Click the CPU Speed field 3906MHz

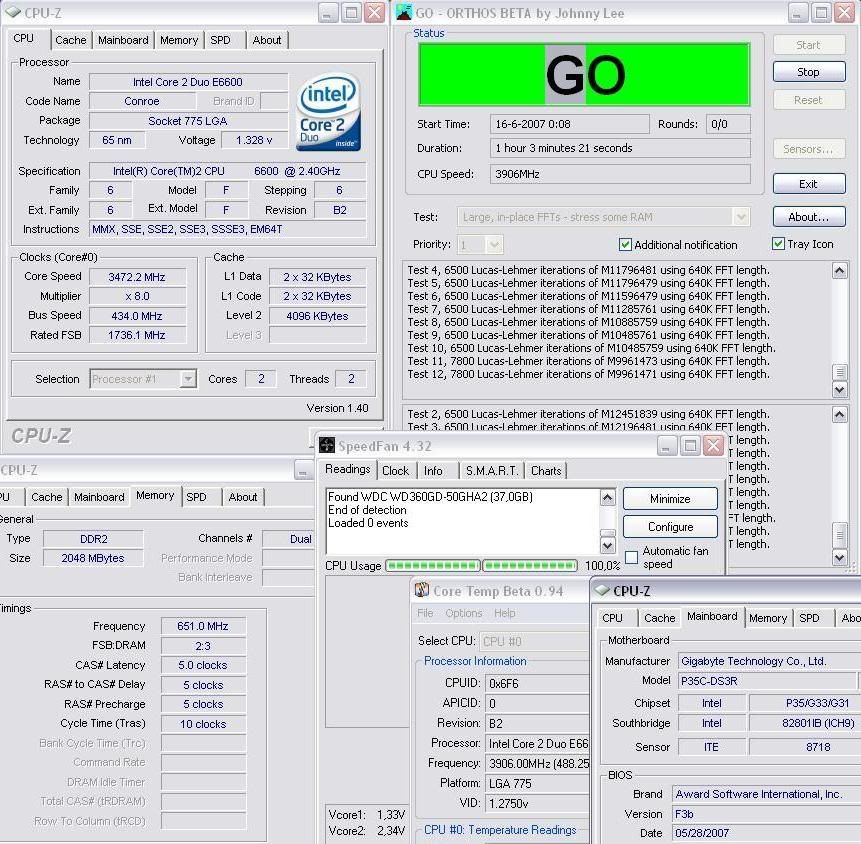click(x=620, y=174)
